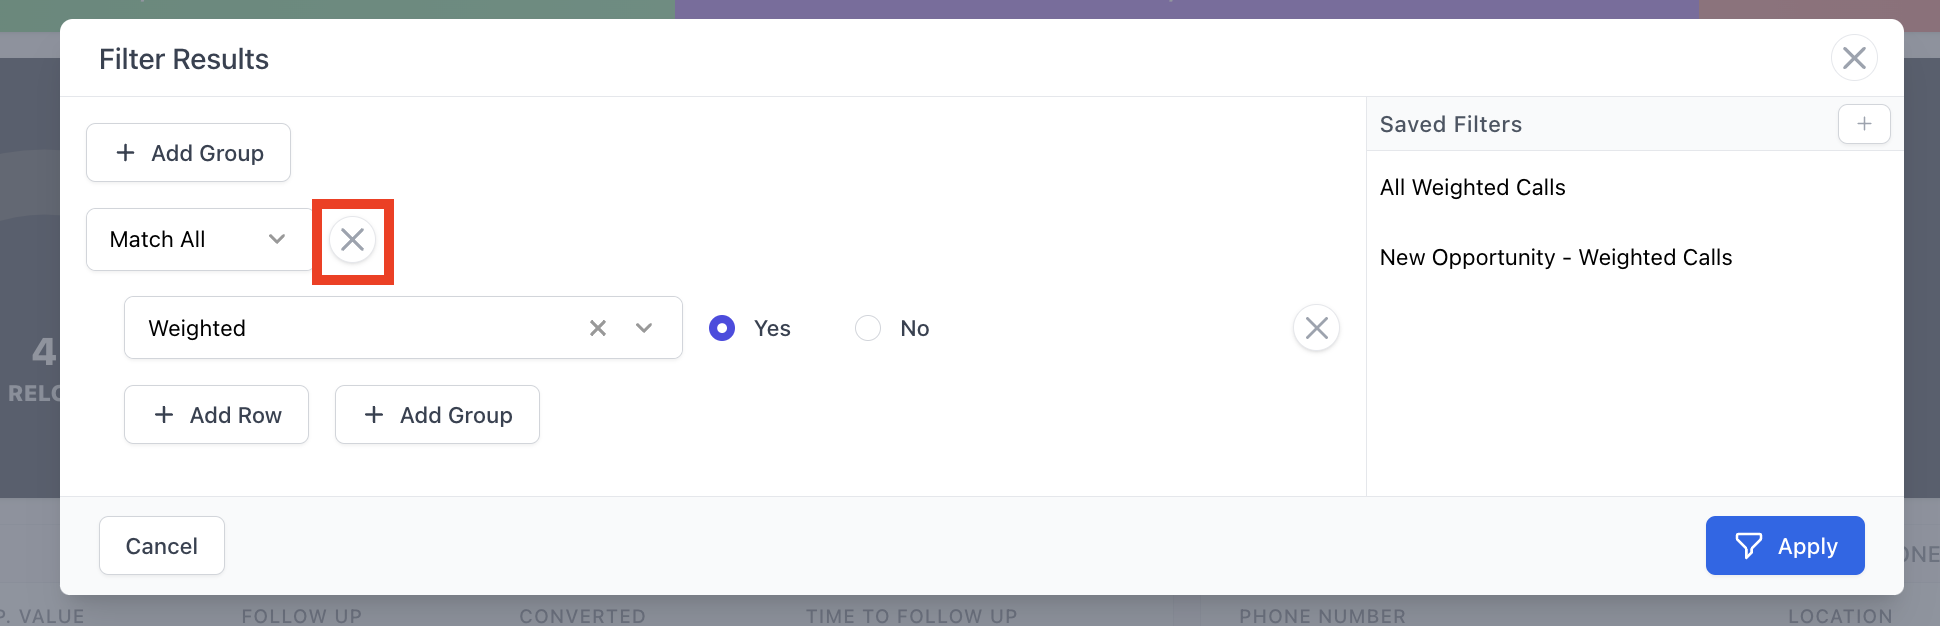1940x626 pixels.
Task: Click the Weighted field combo box
Action: (360, 328)
